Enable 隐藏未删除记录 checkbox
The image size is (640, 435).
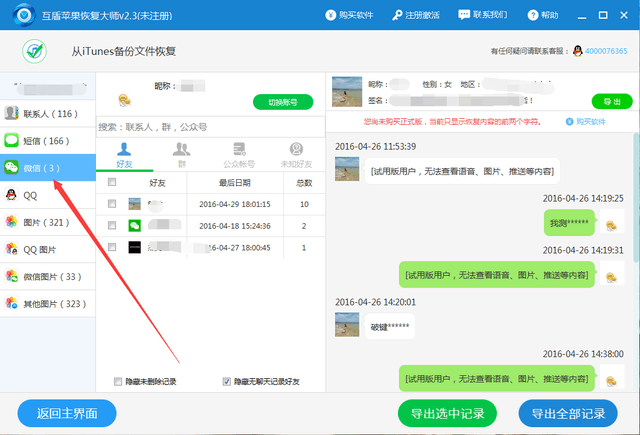click(118, 382)
